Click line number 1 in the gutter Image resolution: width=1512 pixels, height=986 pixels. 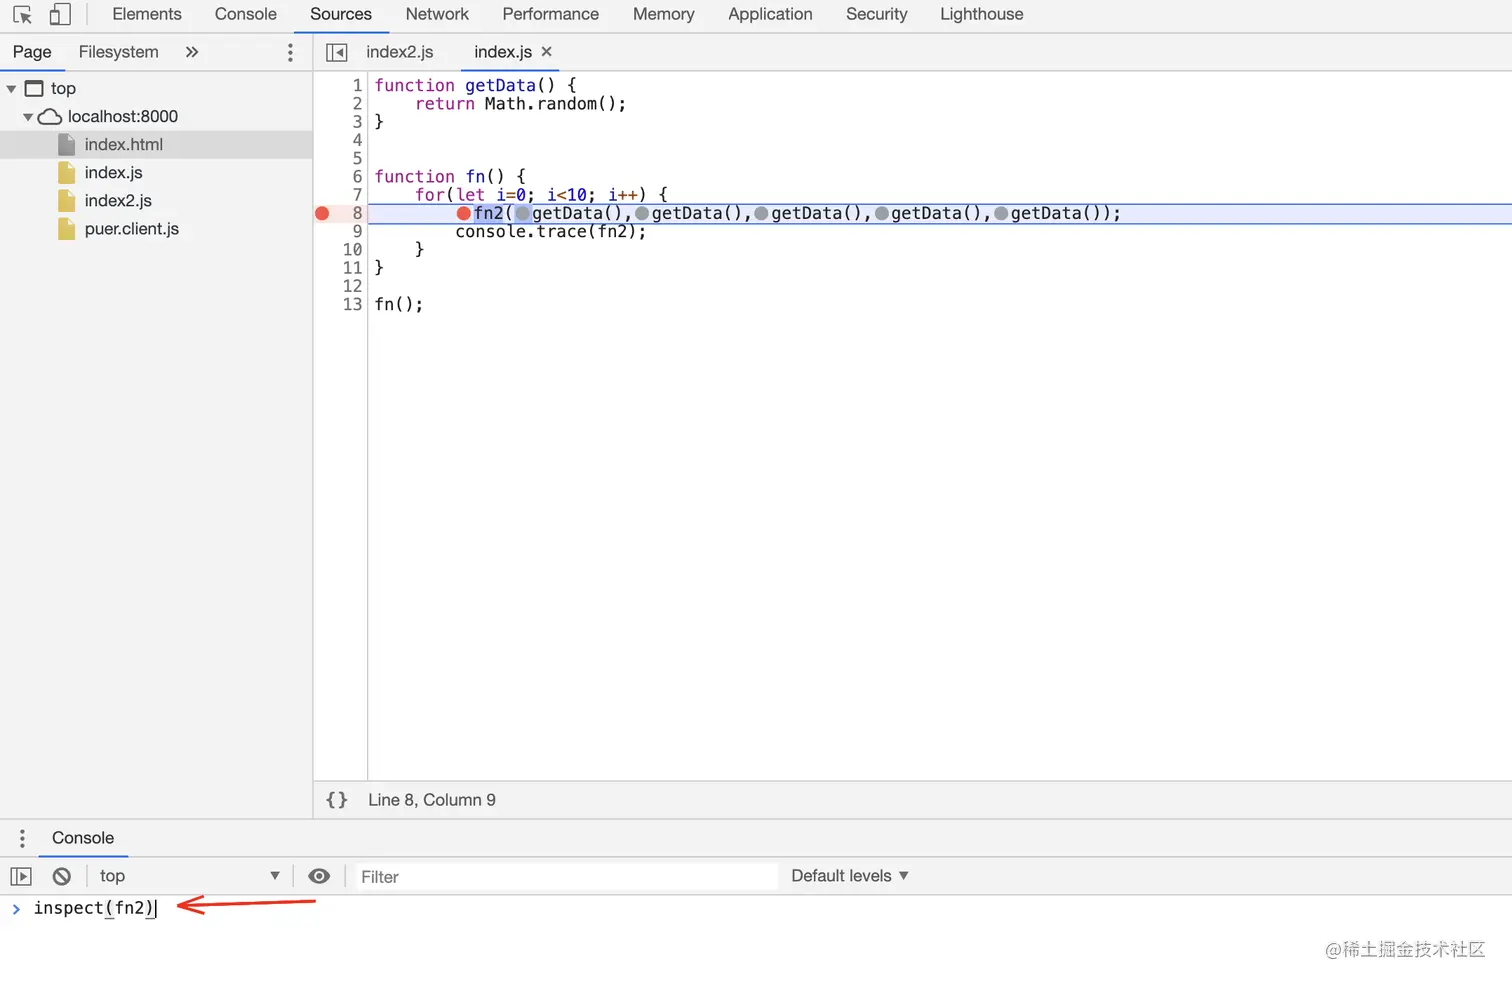357,85
